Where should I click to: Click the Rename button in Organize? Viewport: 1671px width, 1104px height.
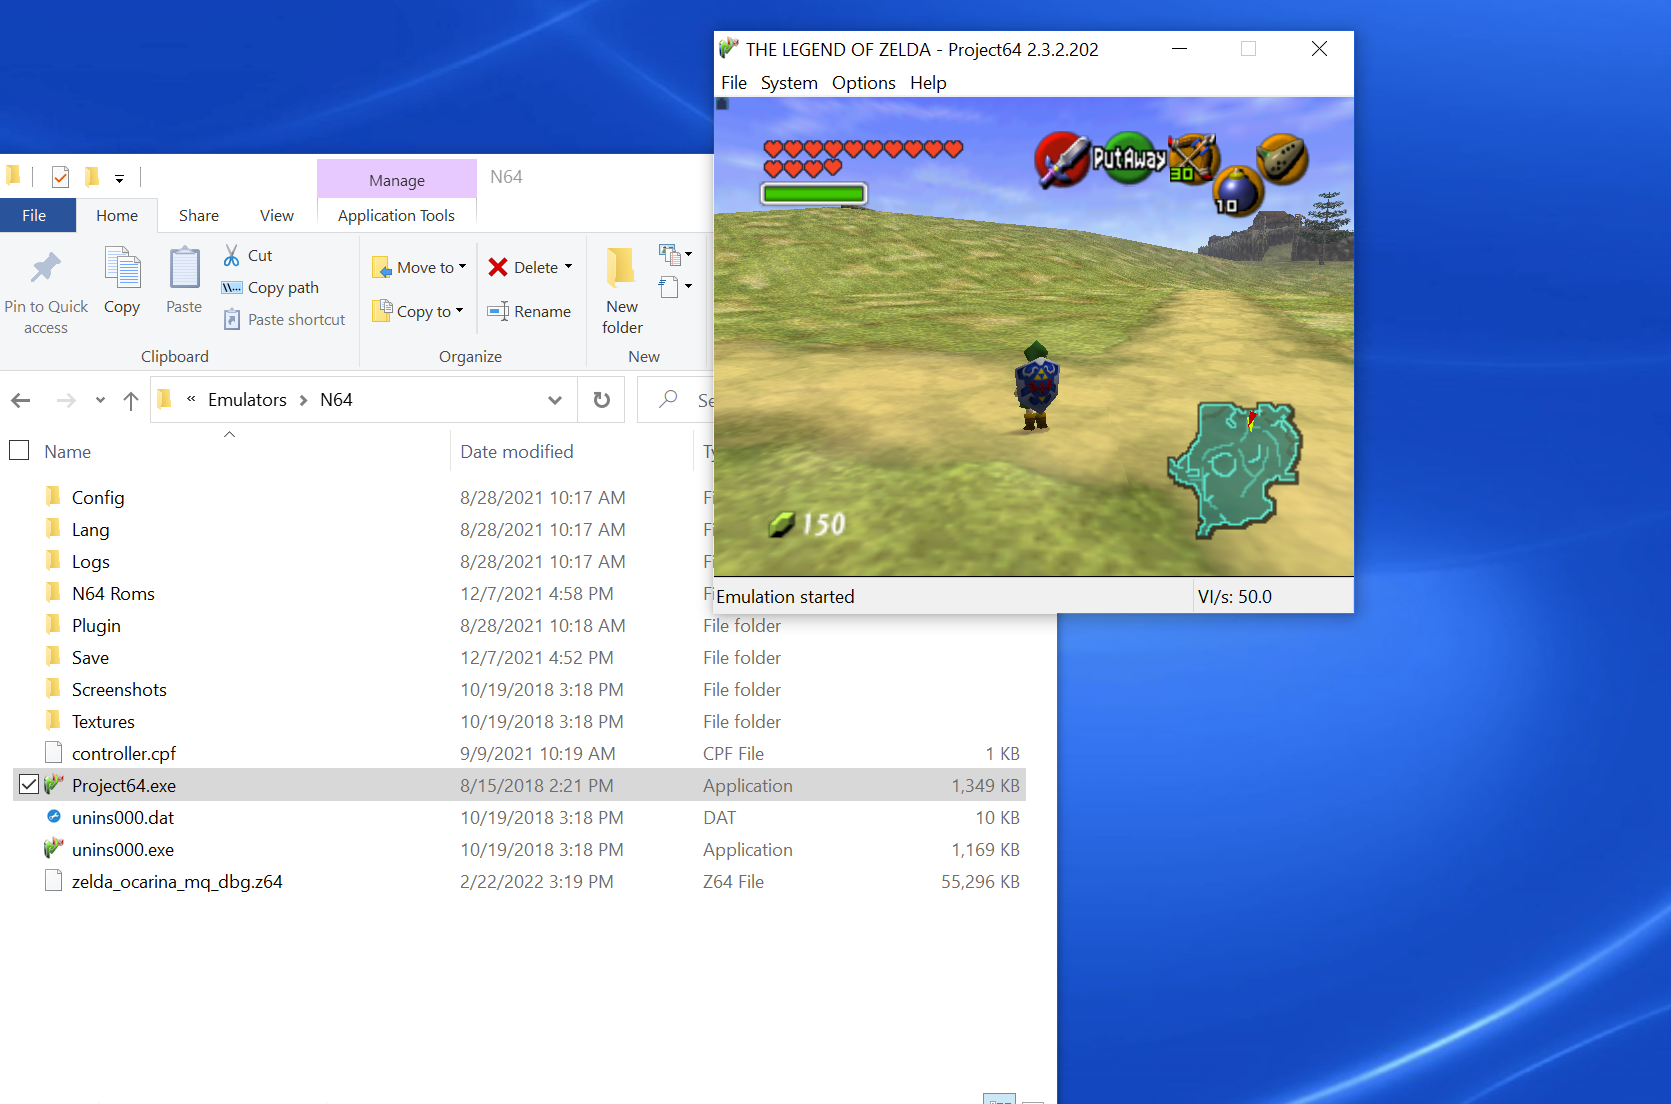click(x=529, y=312)
